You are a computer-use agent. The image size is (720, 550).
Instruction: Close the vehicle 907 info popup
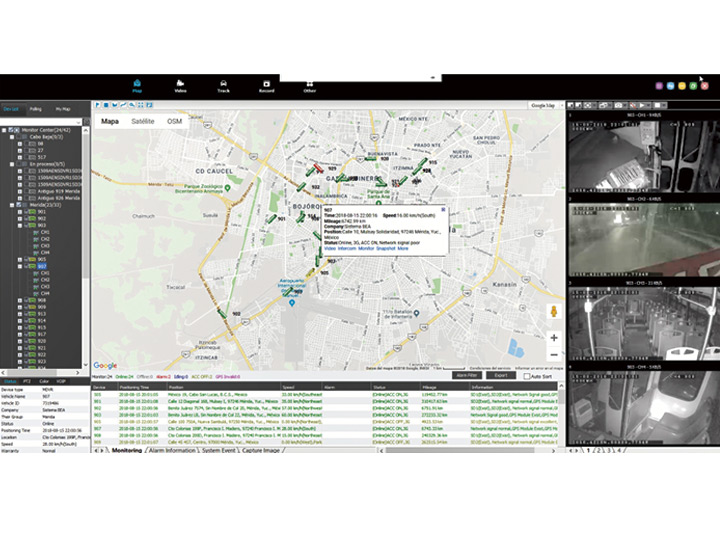tap(443, 209)
